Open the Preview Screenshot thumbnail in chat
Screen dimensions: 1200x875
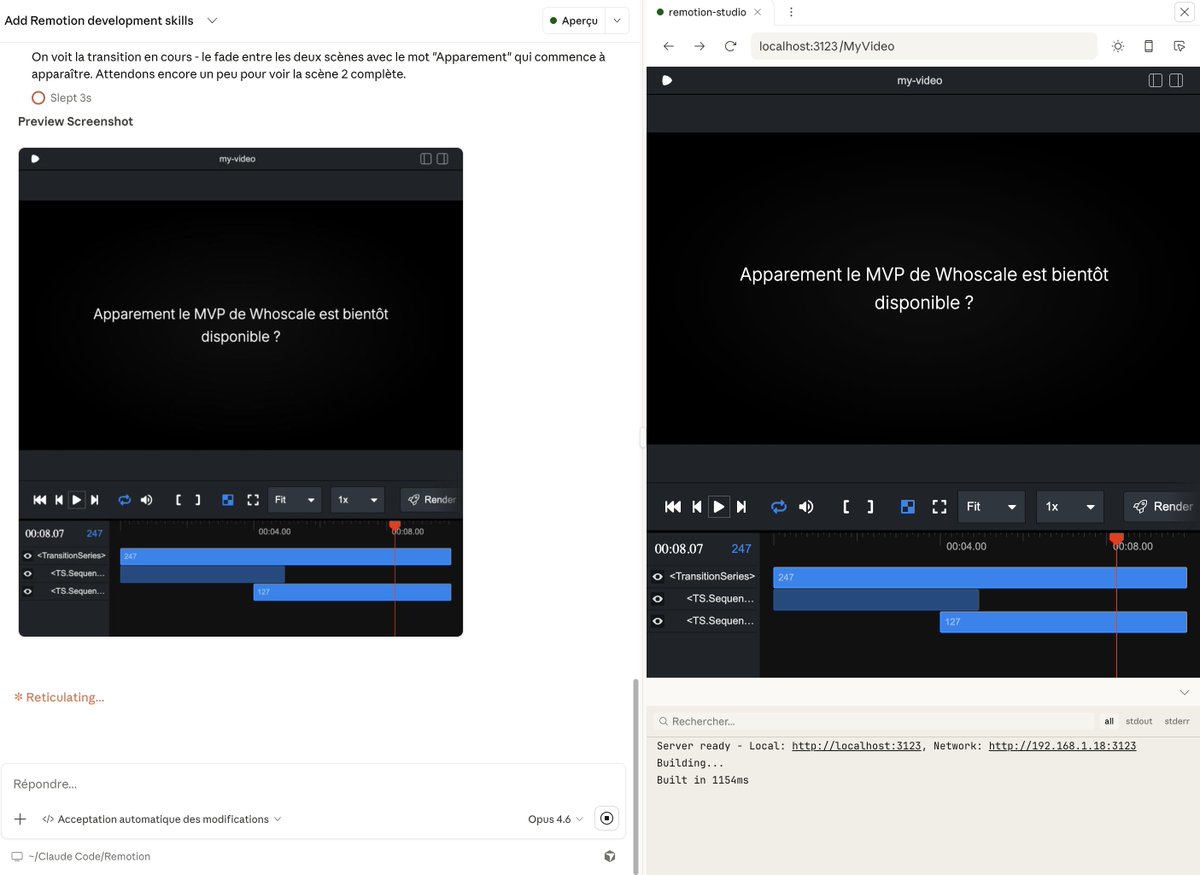click(240, 392)
